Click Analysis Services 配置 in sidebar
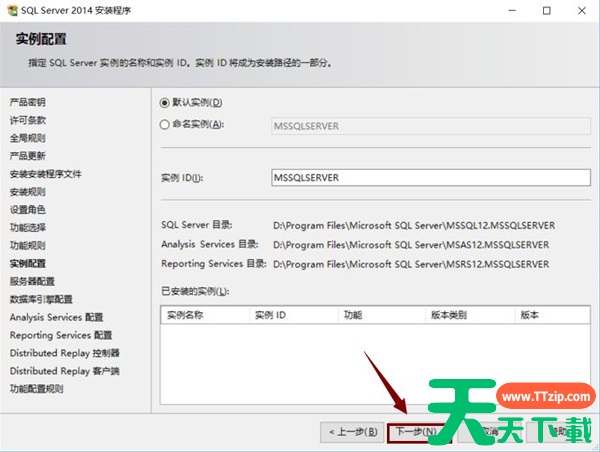Screen dimensions: 600x452 tap(56, 318)
